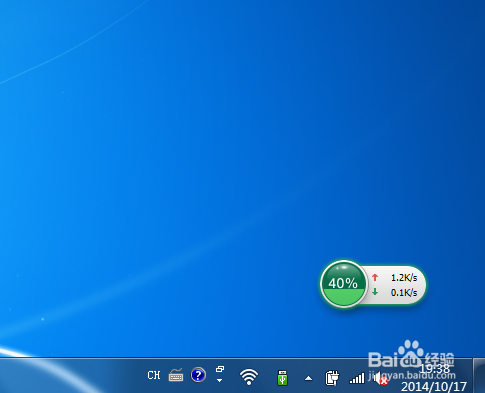This screenshot has width=485, height=393.
Task: Open the WiFi hotspot tray icon
Action: [x=249, y=377]
